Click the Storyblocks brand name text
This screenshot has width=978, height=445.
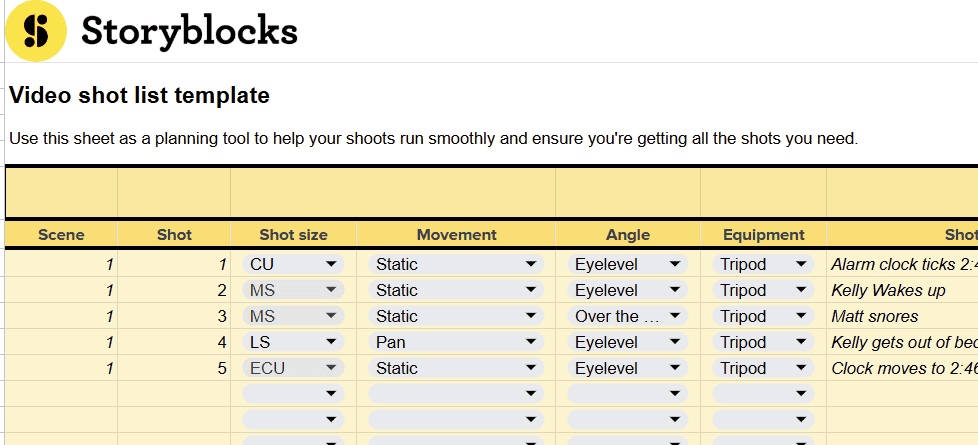pos(189,32)
